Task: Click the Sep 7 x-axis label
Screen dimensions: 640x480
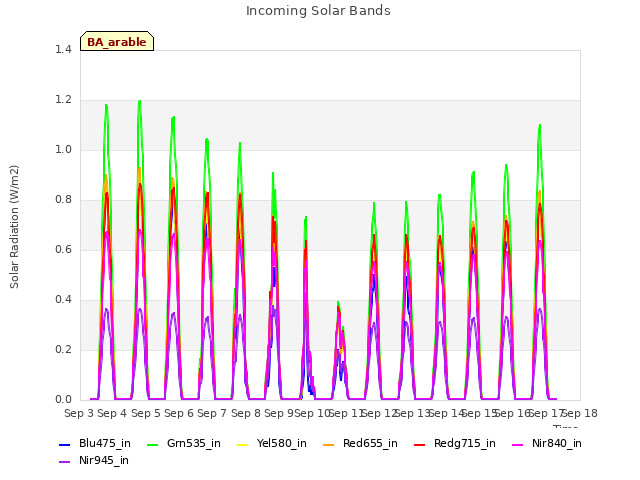Action: 212,413
